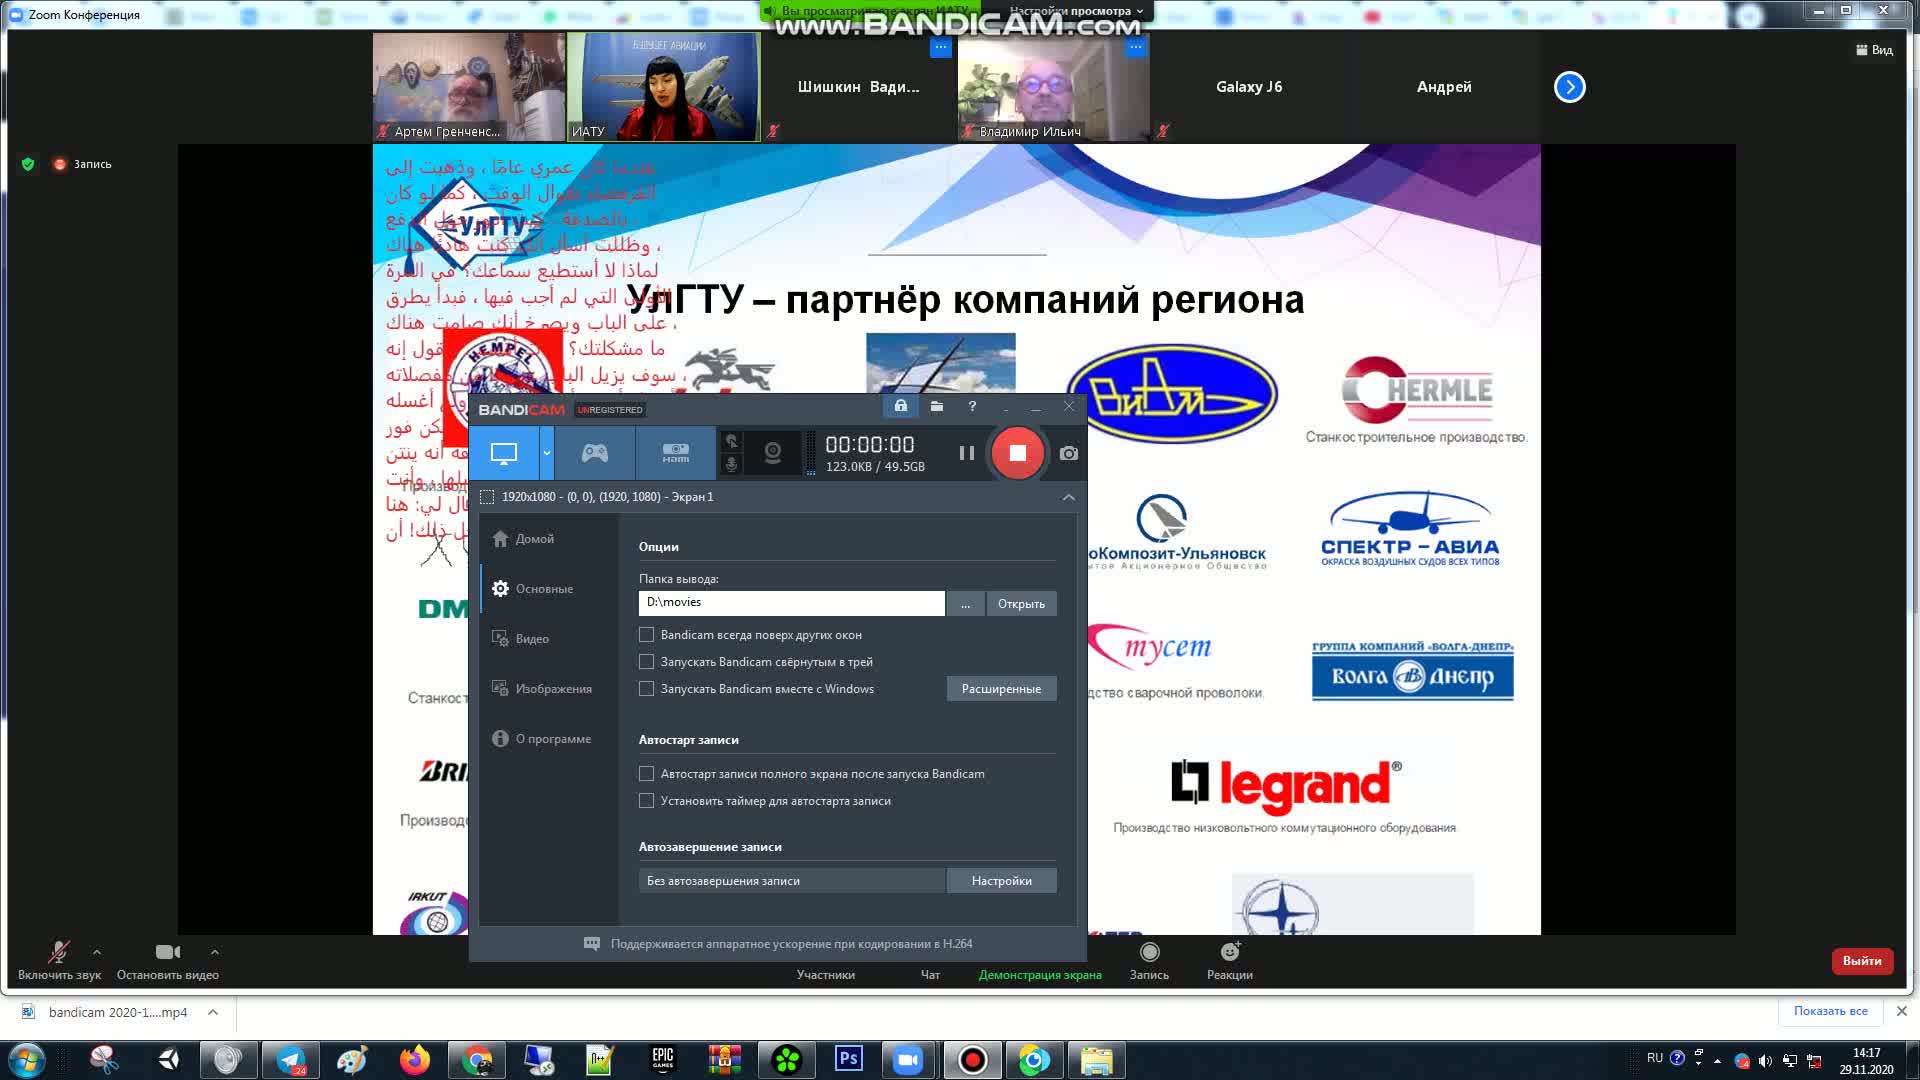Switch to Zoom taskbar icon

click(908, 1060)
